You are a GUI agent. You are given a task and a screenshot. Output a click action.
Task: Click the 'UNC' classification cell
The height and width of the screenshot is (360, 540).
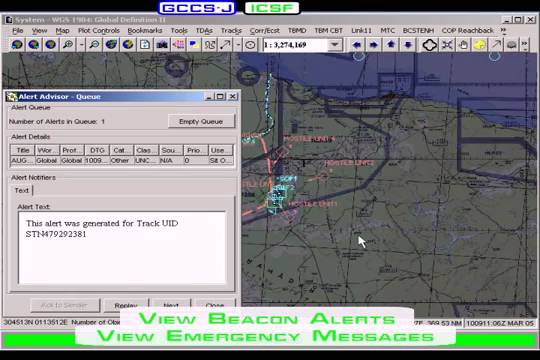coord(146,161)
